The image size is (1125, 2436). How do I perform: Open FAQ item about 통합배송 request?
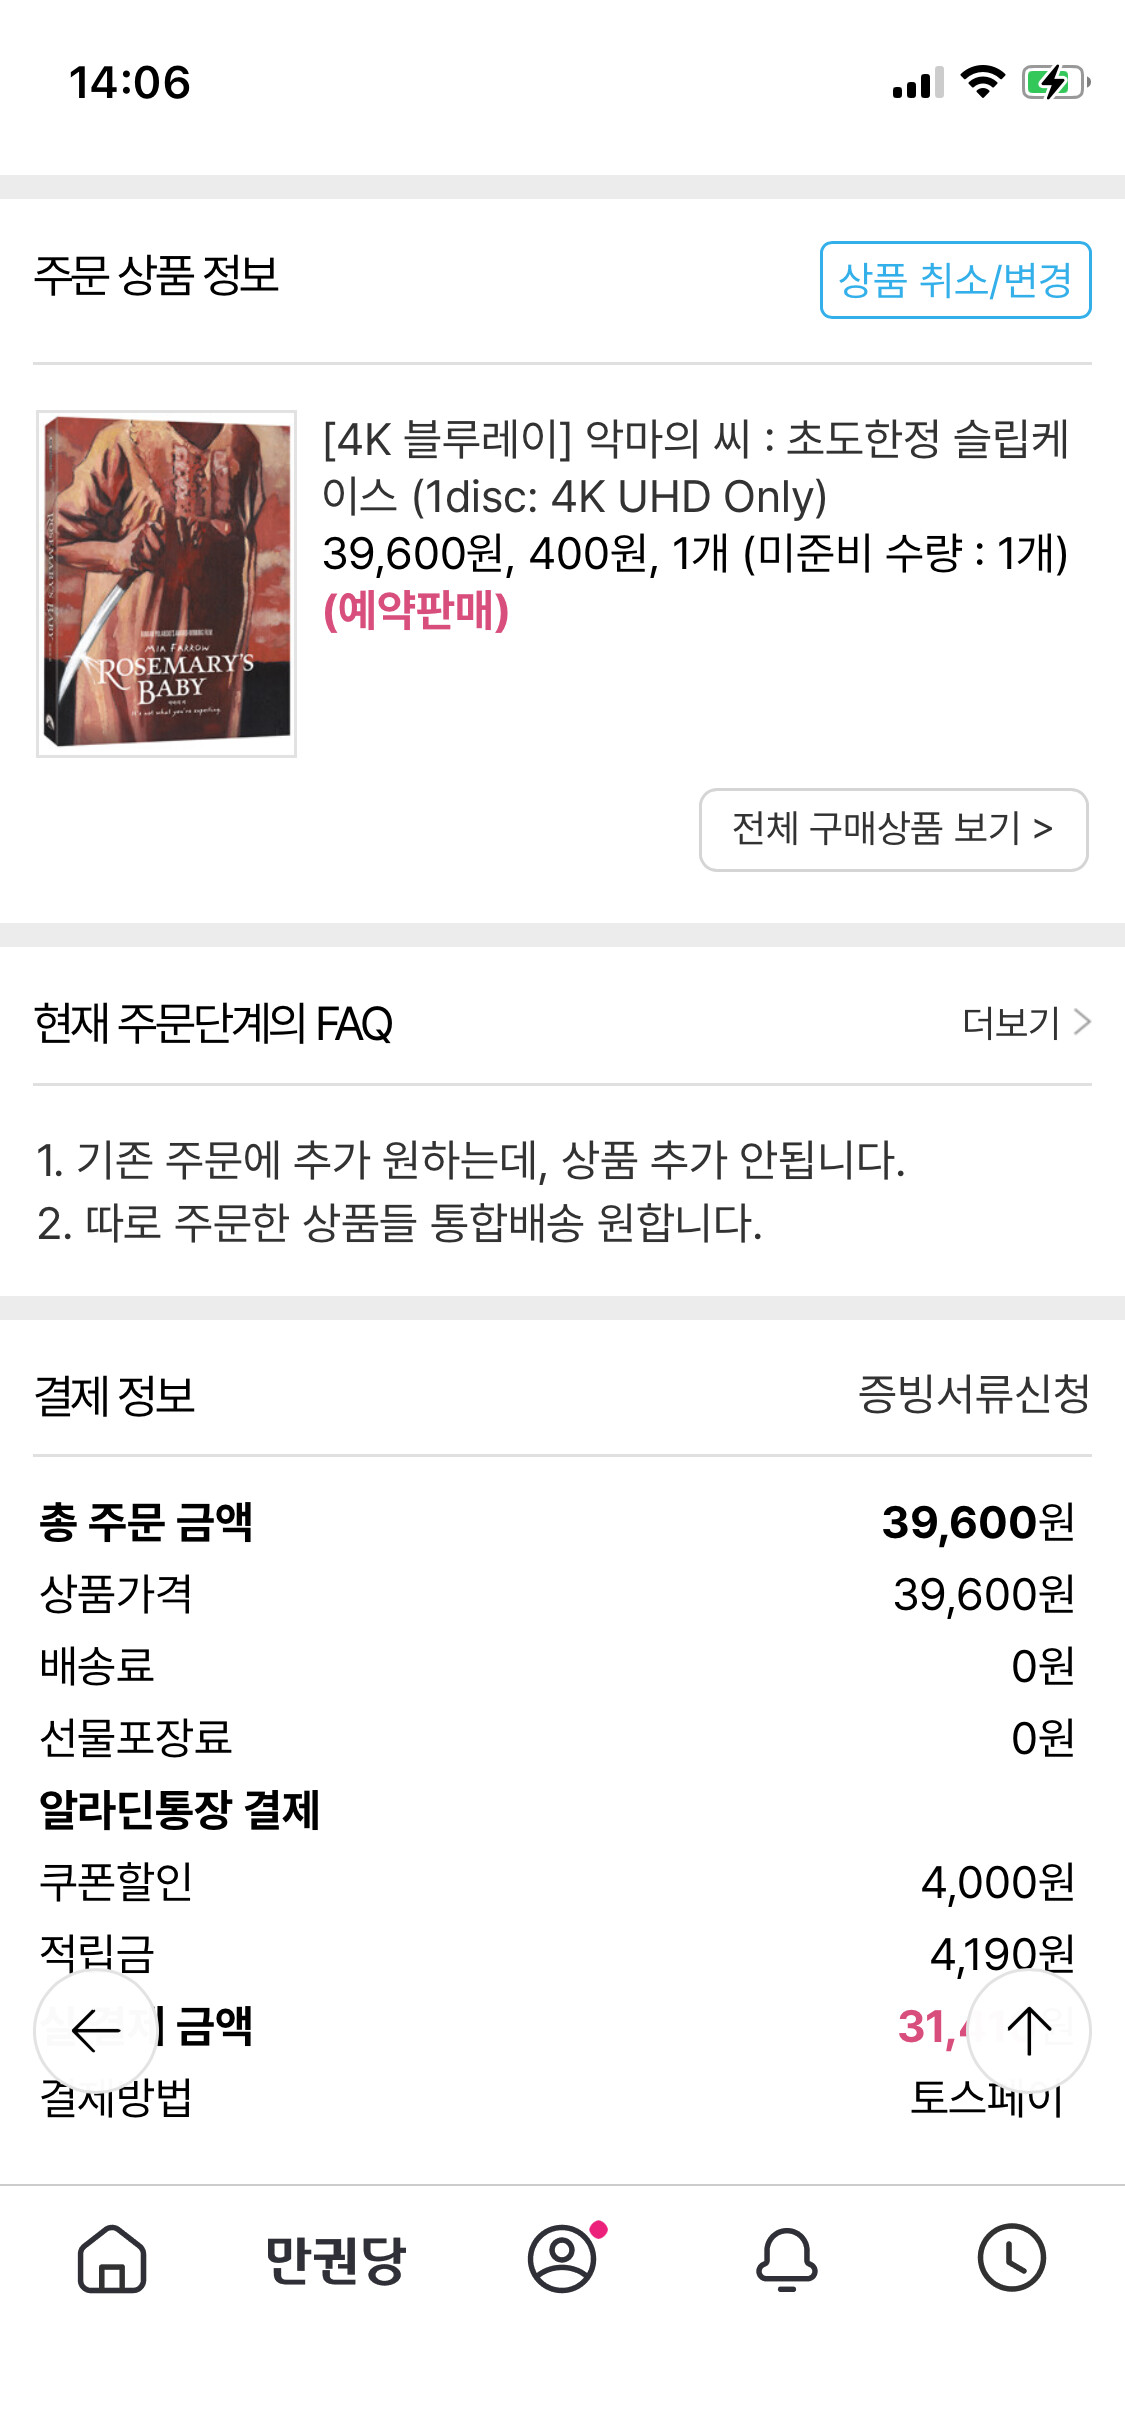400,1223
